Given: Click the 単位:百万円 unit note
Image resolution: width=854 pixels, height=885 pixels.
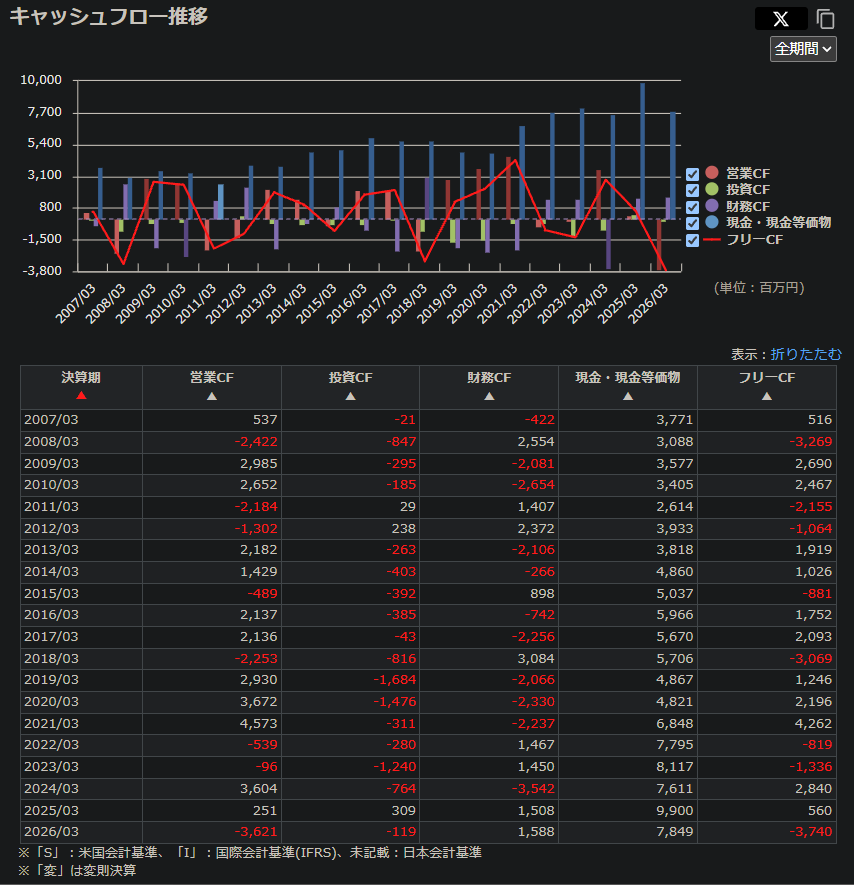Looking at the screenshot, I should [759, 288].
